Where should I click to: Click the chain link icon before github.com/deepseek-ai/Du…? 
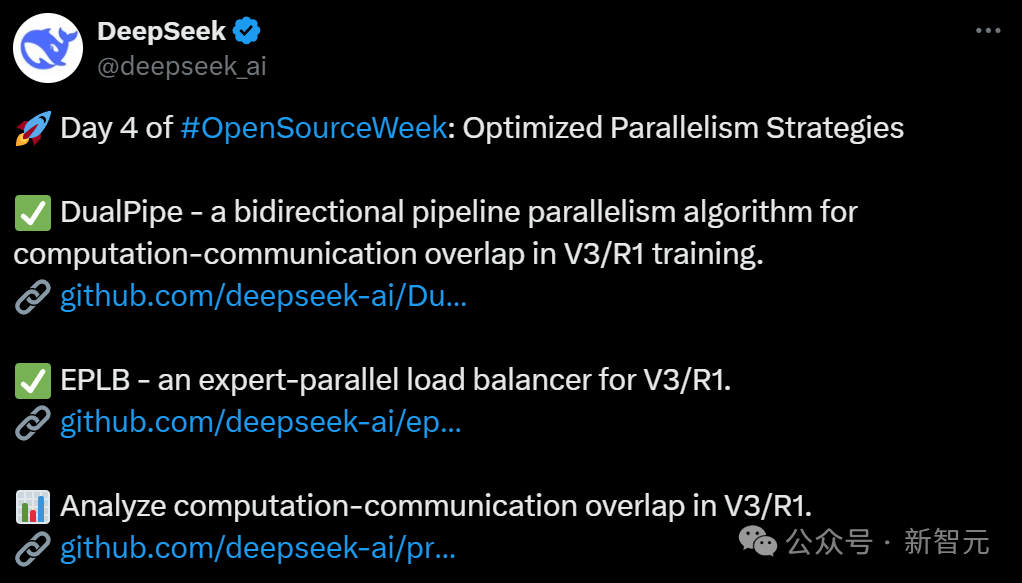tap(33, 297)
